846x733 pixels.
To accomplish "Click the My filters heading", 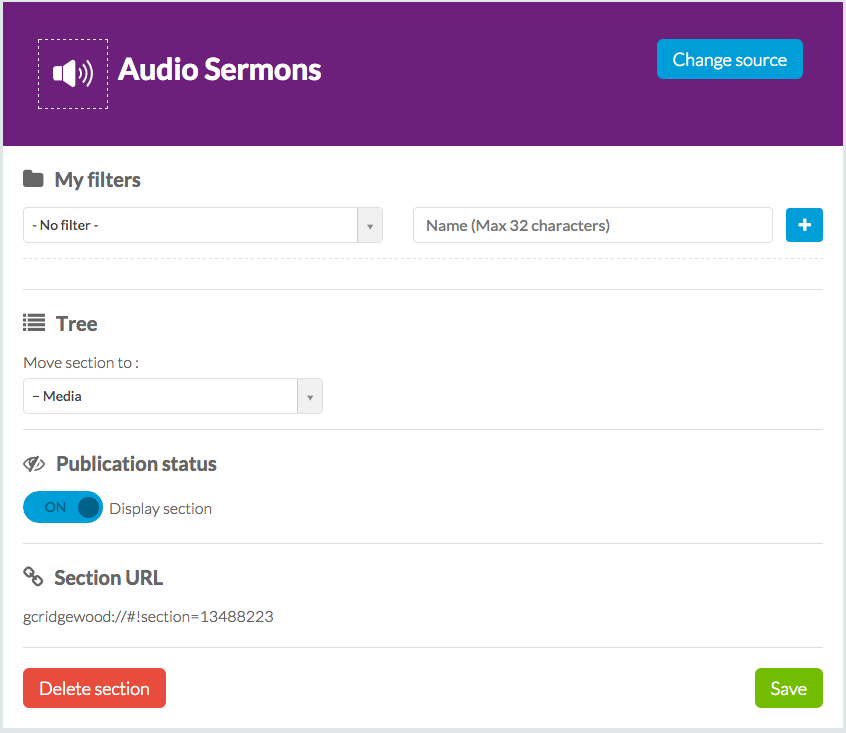I will coord(97,180).
